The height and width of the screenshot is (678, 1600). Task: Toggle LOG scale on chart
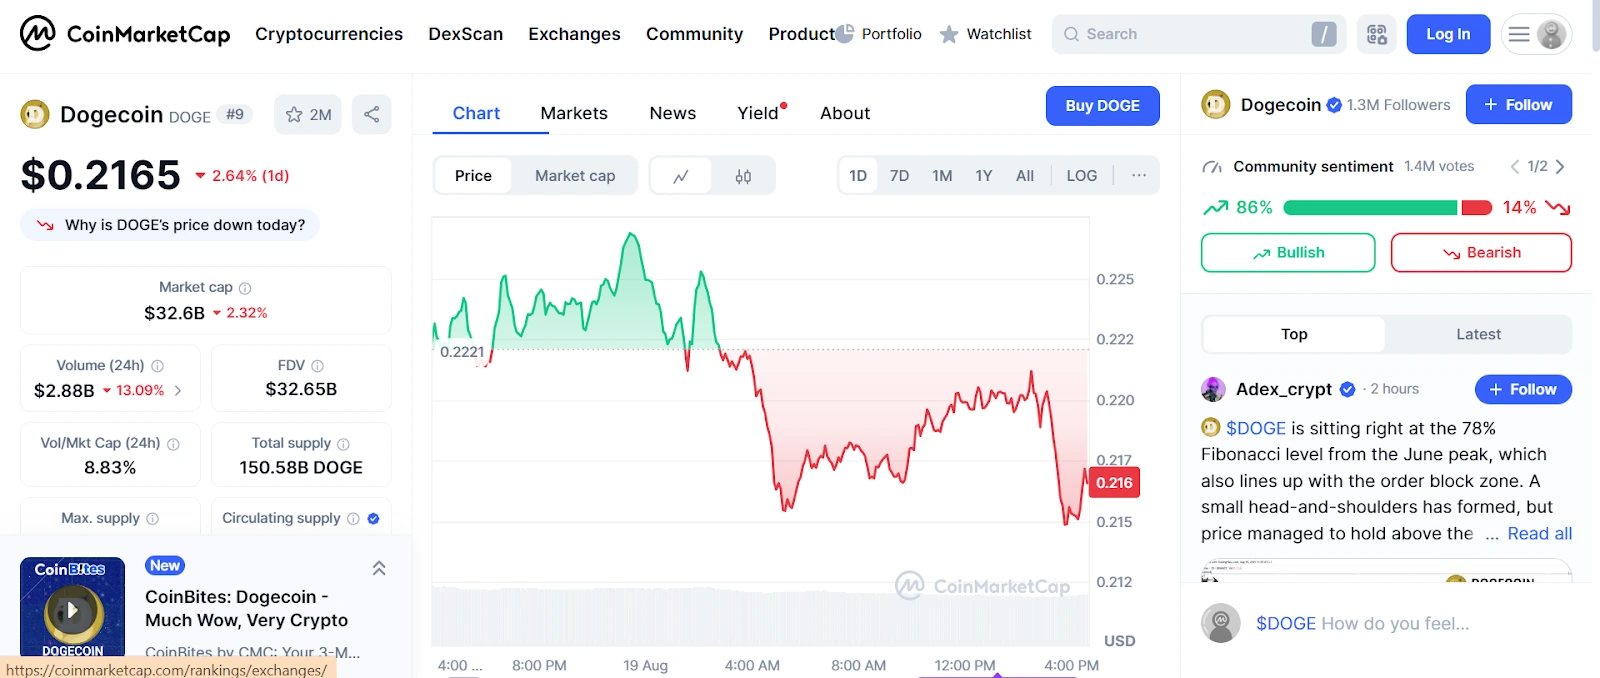[1082, 176]
